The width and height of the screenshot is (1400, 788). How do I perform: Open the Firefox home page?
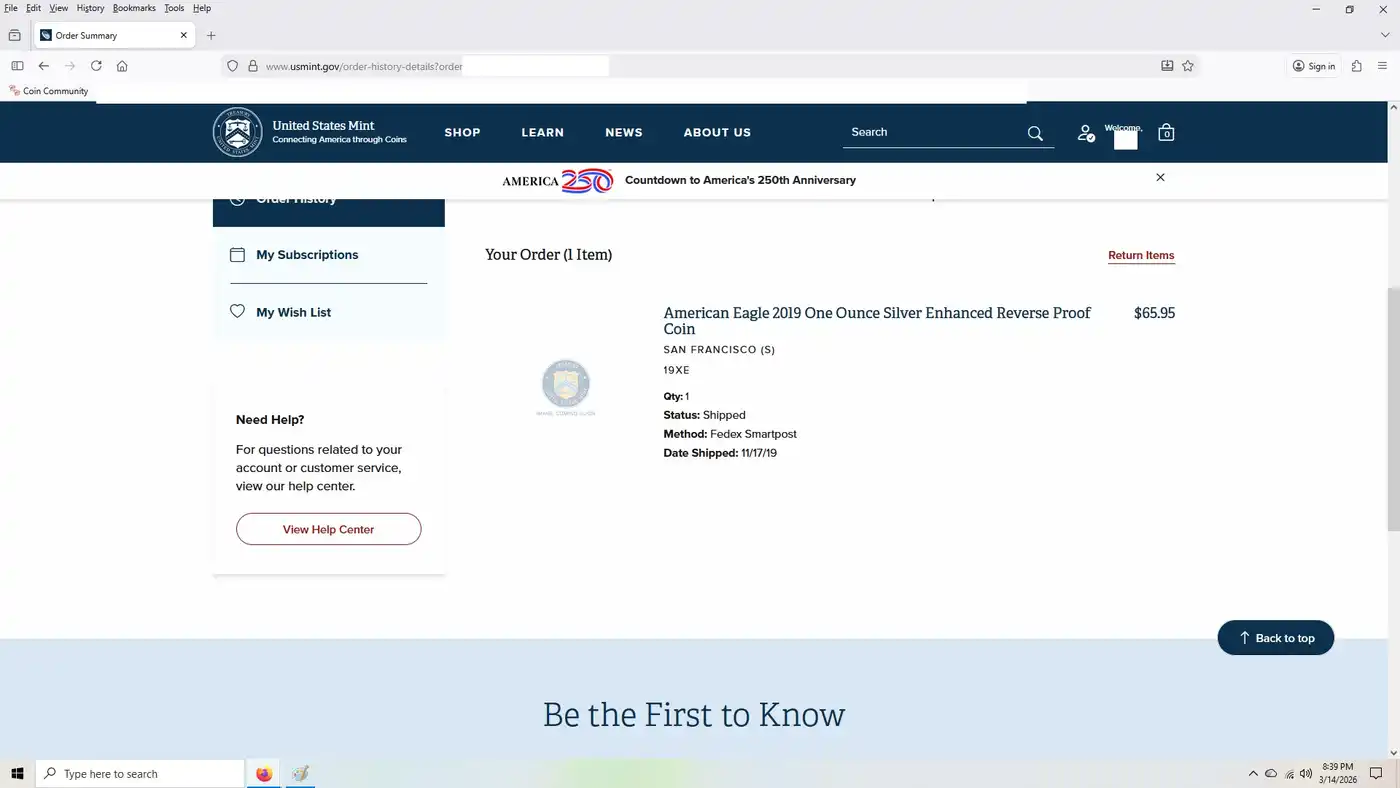122,66
